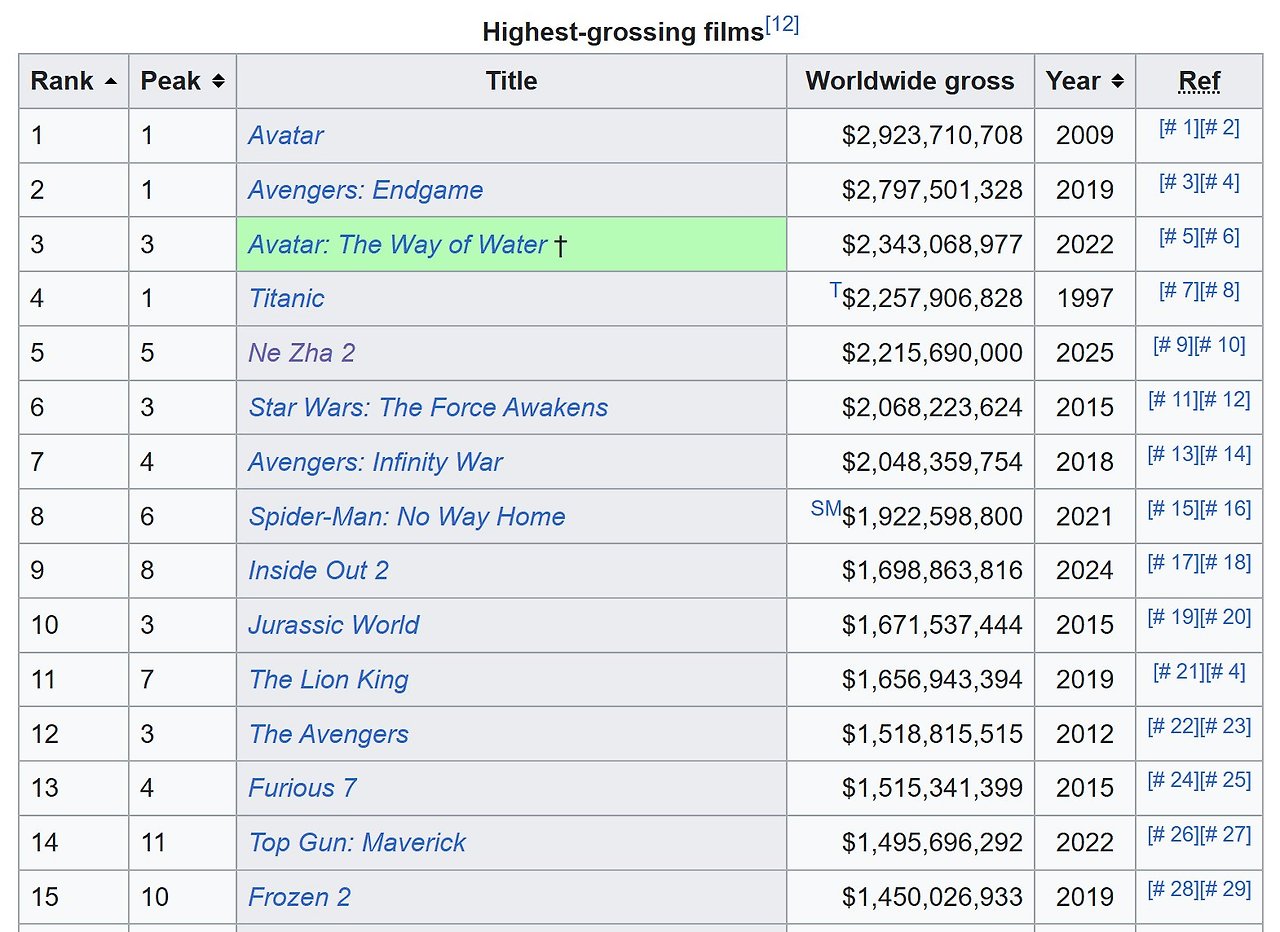This screenshot has height=932, width=1280.
Task: Open reference [# 6] for Way of Water
Action: (x=1219, y=236)
